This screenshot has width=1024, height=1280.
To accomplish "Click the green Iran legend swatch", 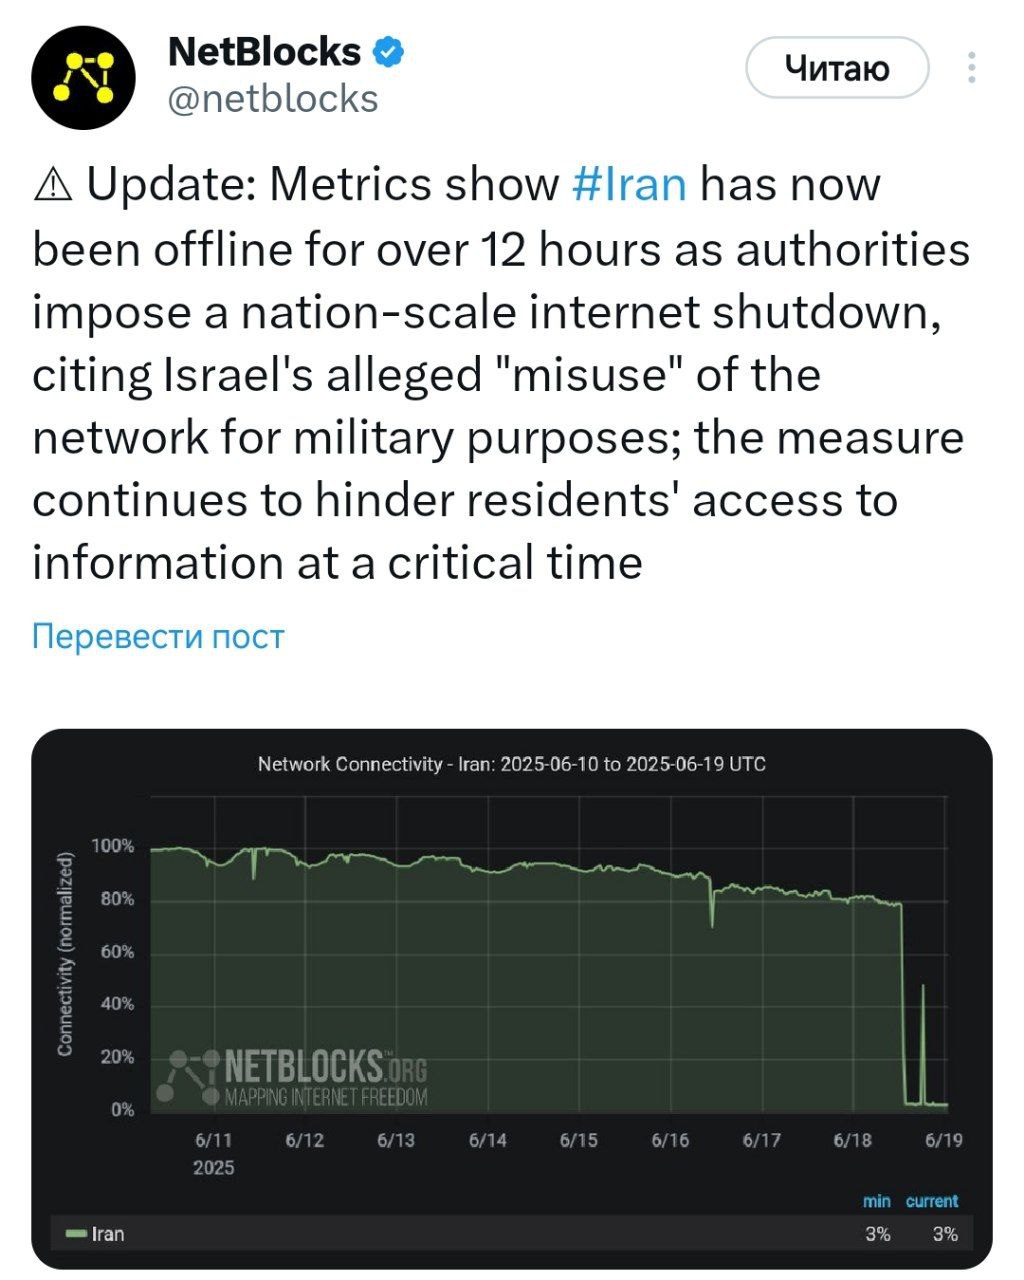I will 76,1234.
